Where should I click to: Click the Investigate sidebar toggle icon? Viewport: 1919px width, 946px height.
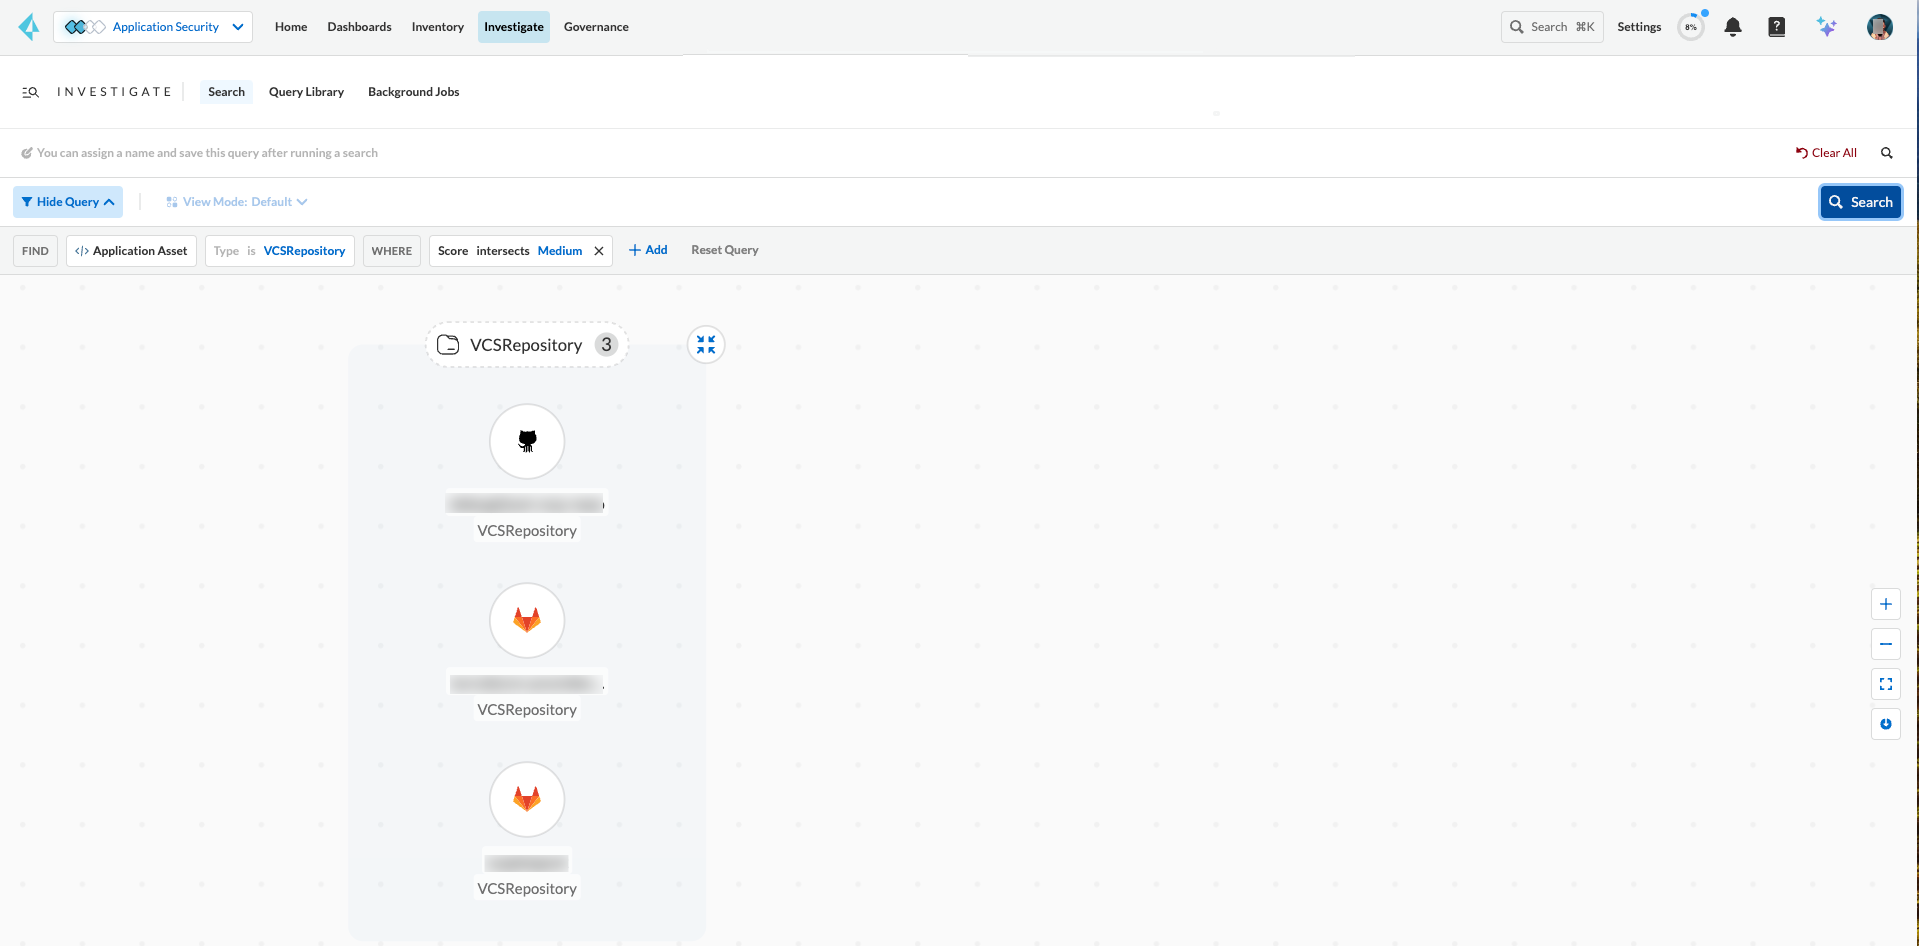pyautogui.click(x=31, y=92)
